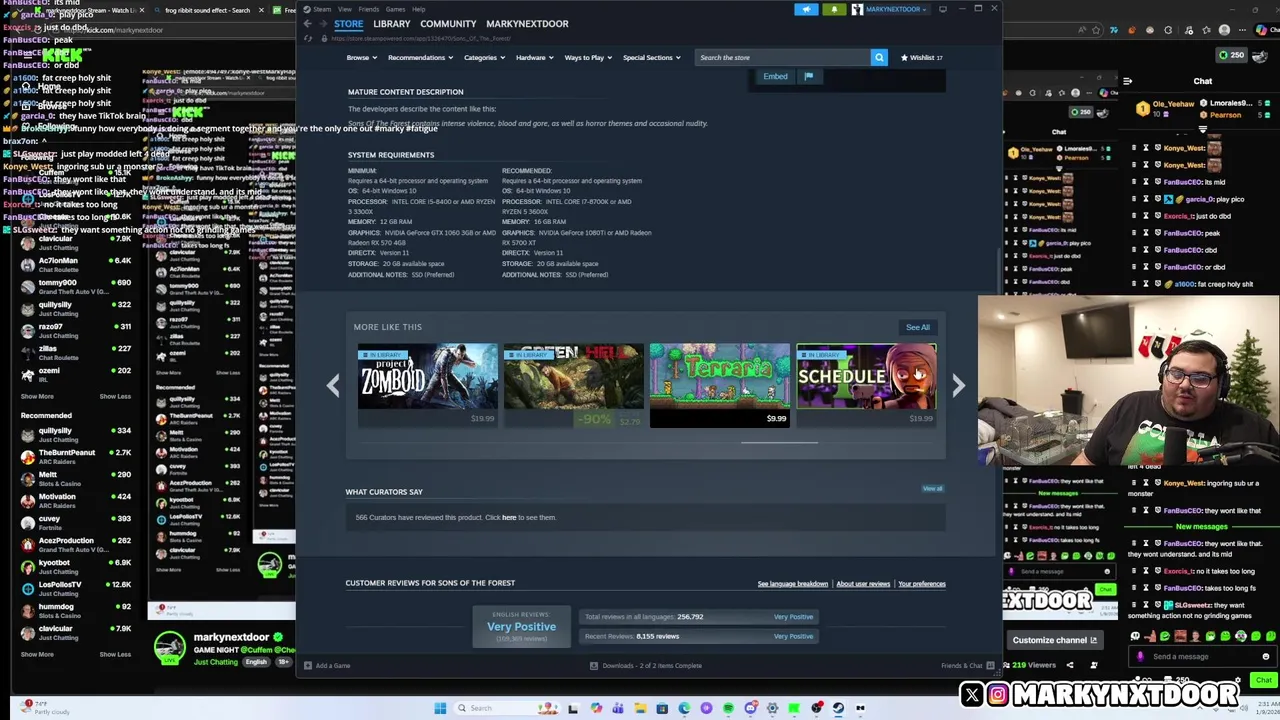Reload the Steam store page
Viewport: 1280px width, 720px height.
point(308,38)
